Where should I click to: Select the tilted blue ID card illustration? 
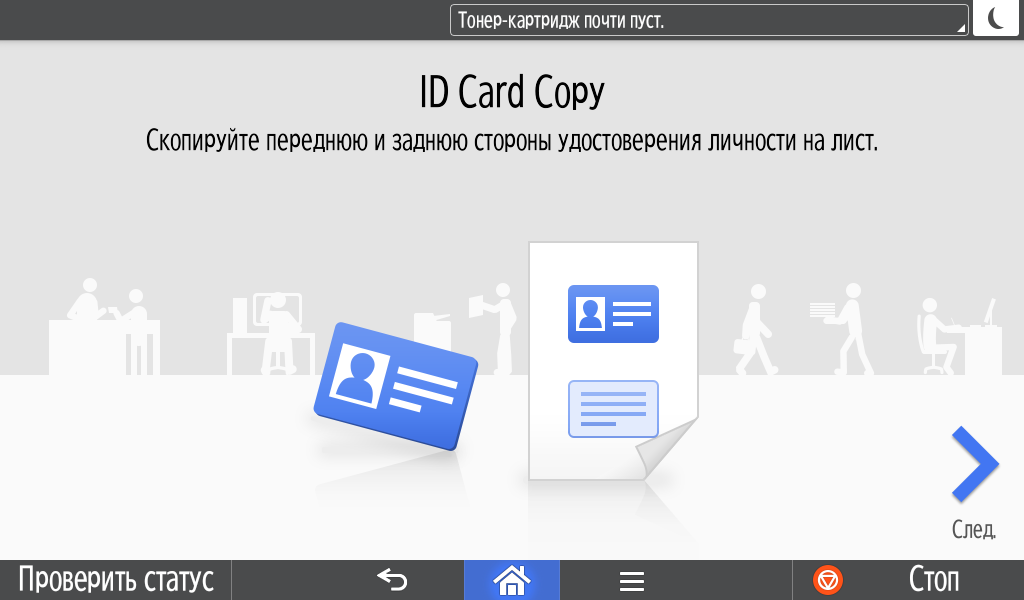coord(396,386)
